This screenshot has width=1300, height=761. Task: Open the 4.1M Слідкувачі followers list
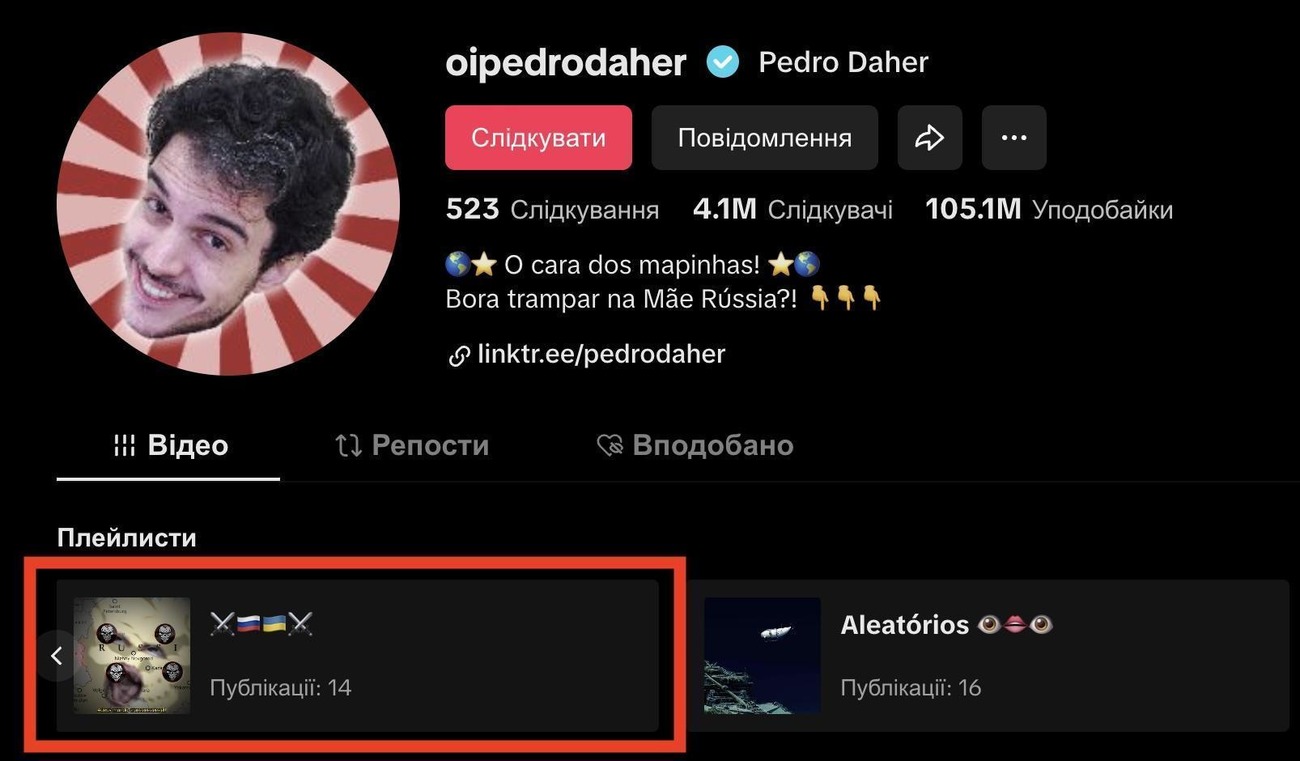click(793, 210)
